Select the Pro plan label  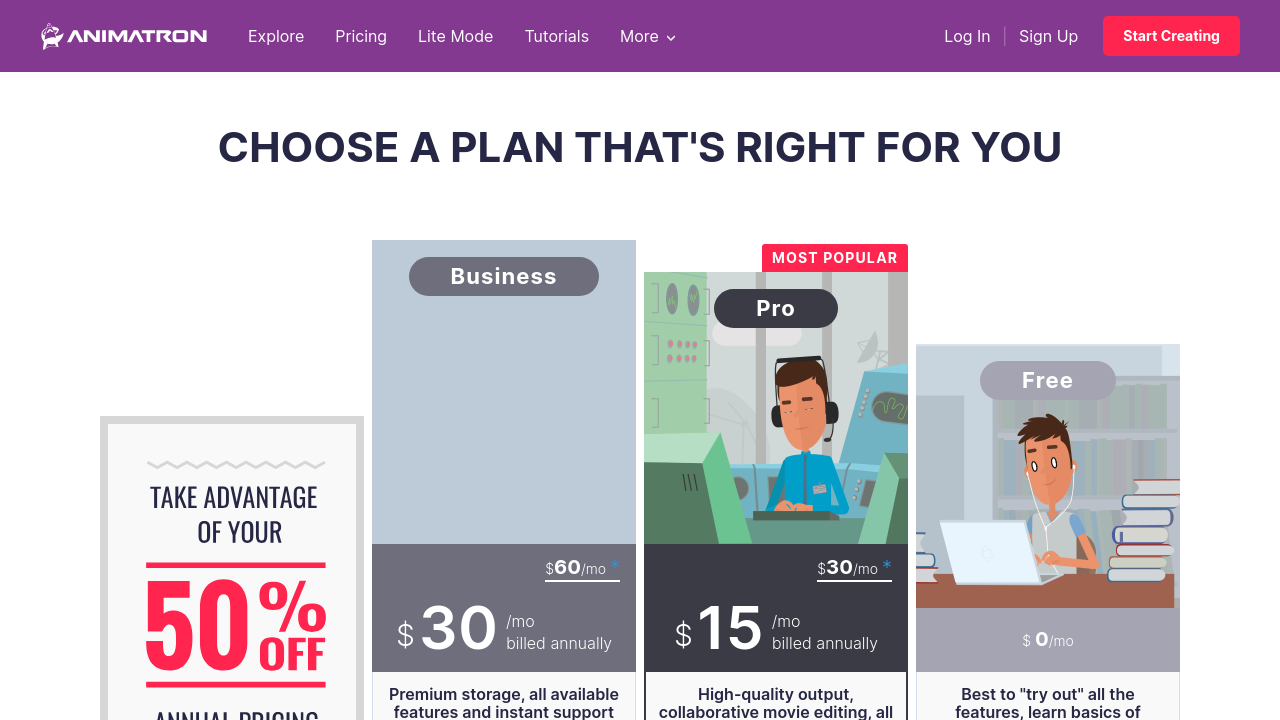(x=776, y=308)
